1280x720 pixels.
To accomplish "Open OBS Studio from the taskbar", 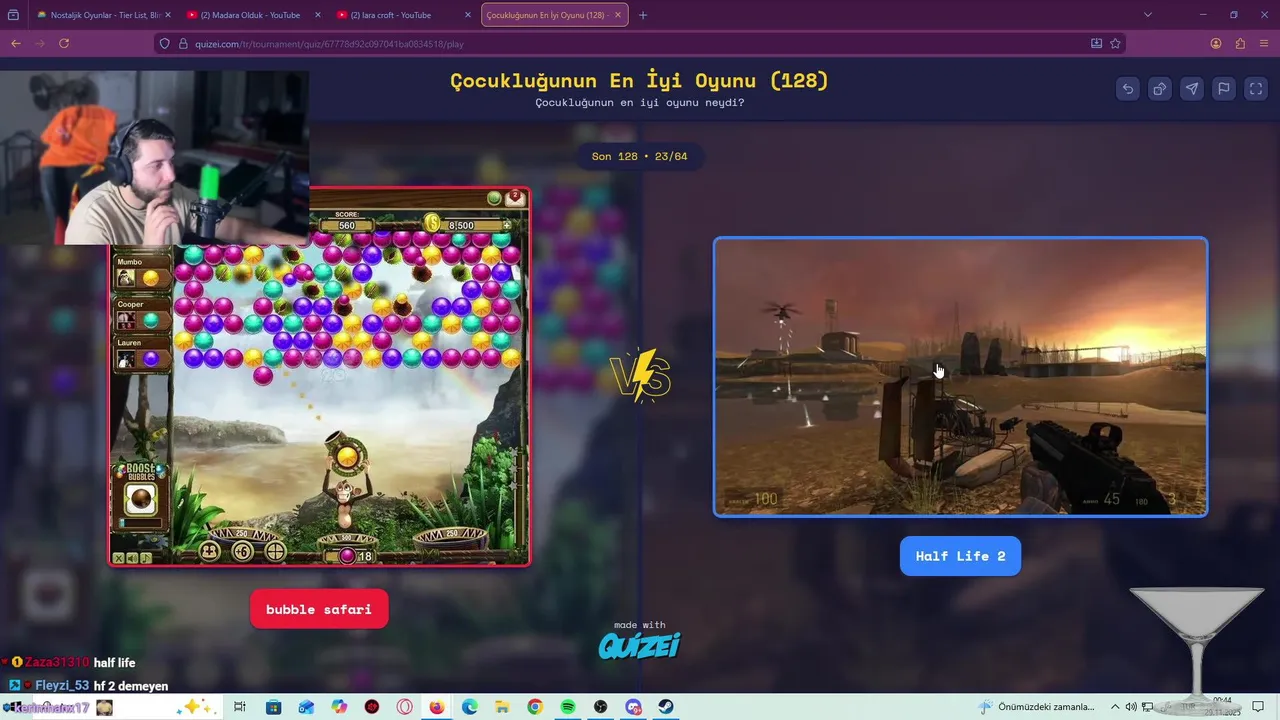I will [600, 707].
